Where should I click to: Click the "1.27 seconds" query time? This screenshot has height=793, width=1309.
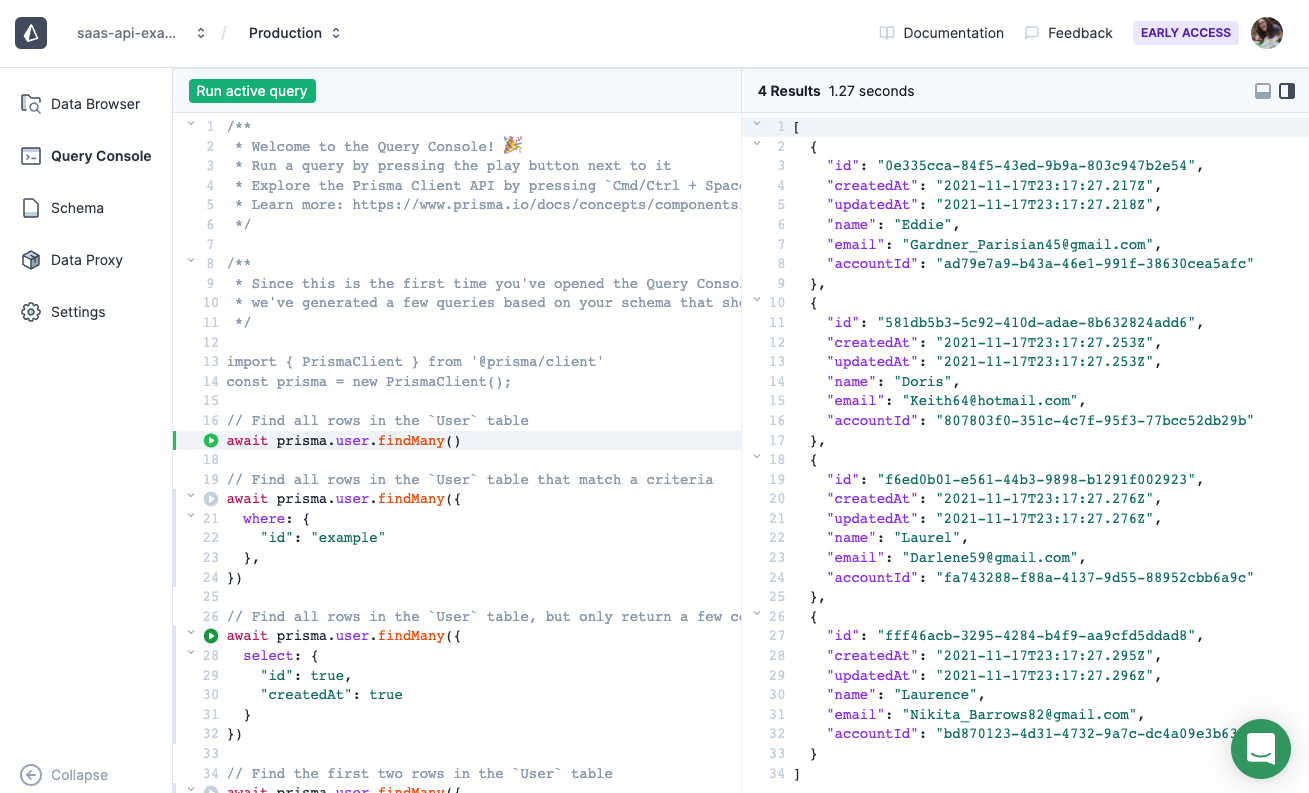[x=871, y=91]
